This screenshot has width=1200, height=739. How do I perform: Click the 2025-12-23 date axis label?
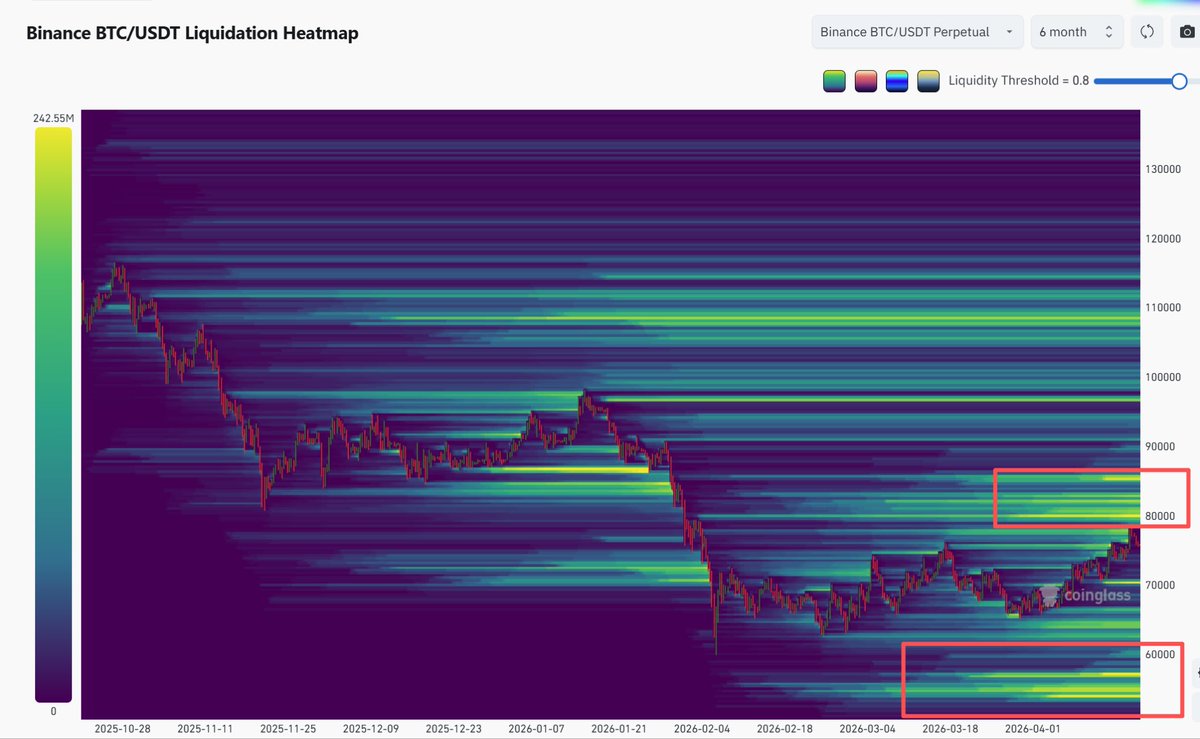(454, 729)
